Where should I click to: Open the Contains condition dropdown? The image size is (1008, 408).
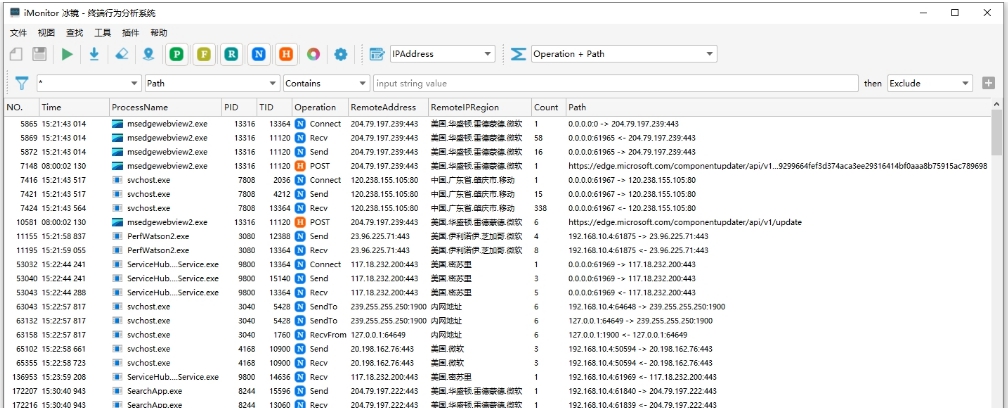pos(326,84)
